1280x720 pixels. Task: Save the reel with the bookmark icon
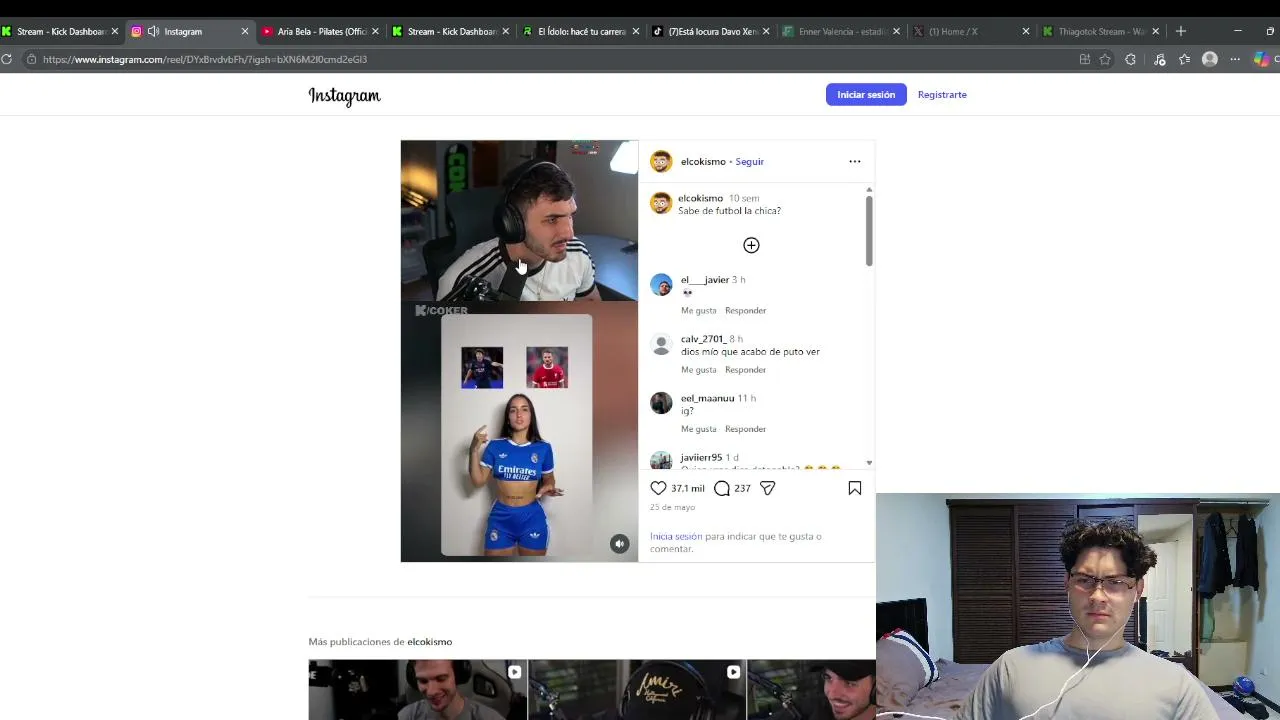(x=855, y=488)
